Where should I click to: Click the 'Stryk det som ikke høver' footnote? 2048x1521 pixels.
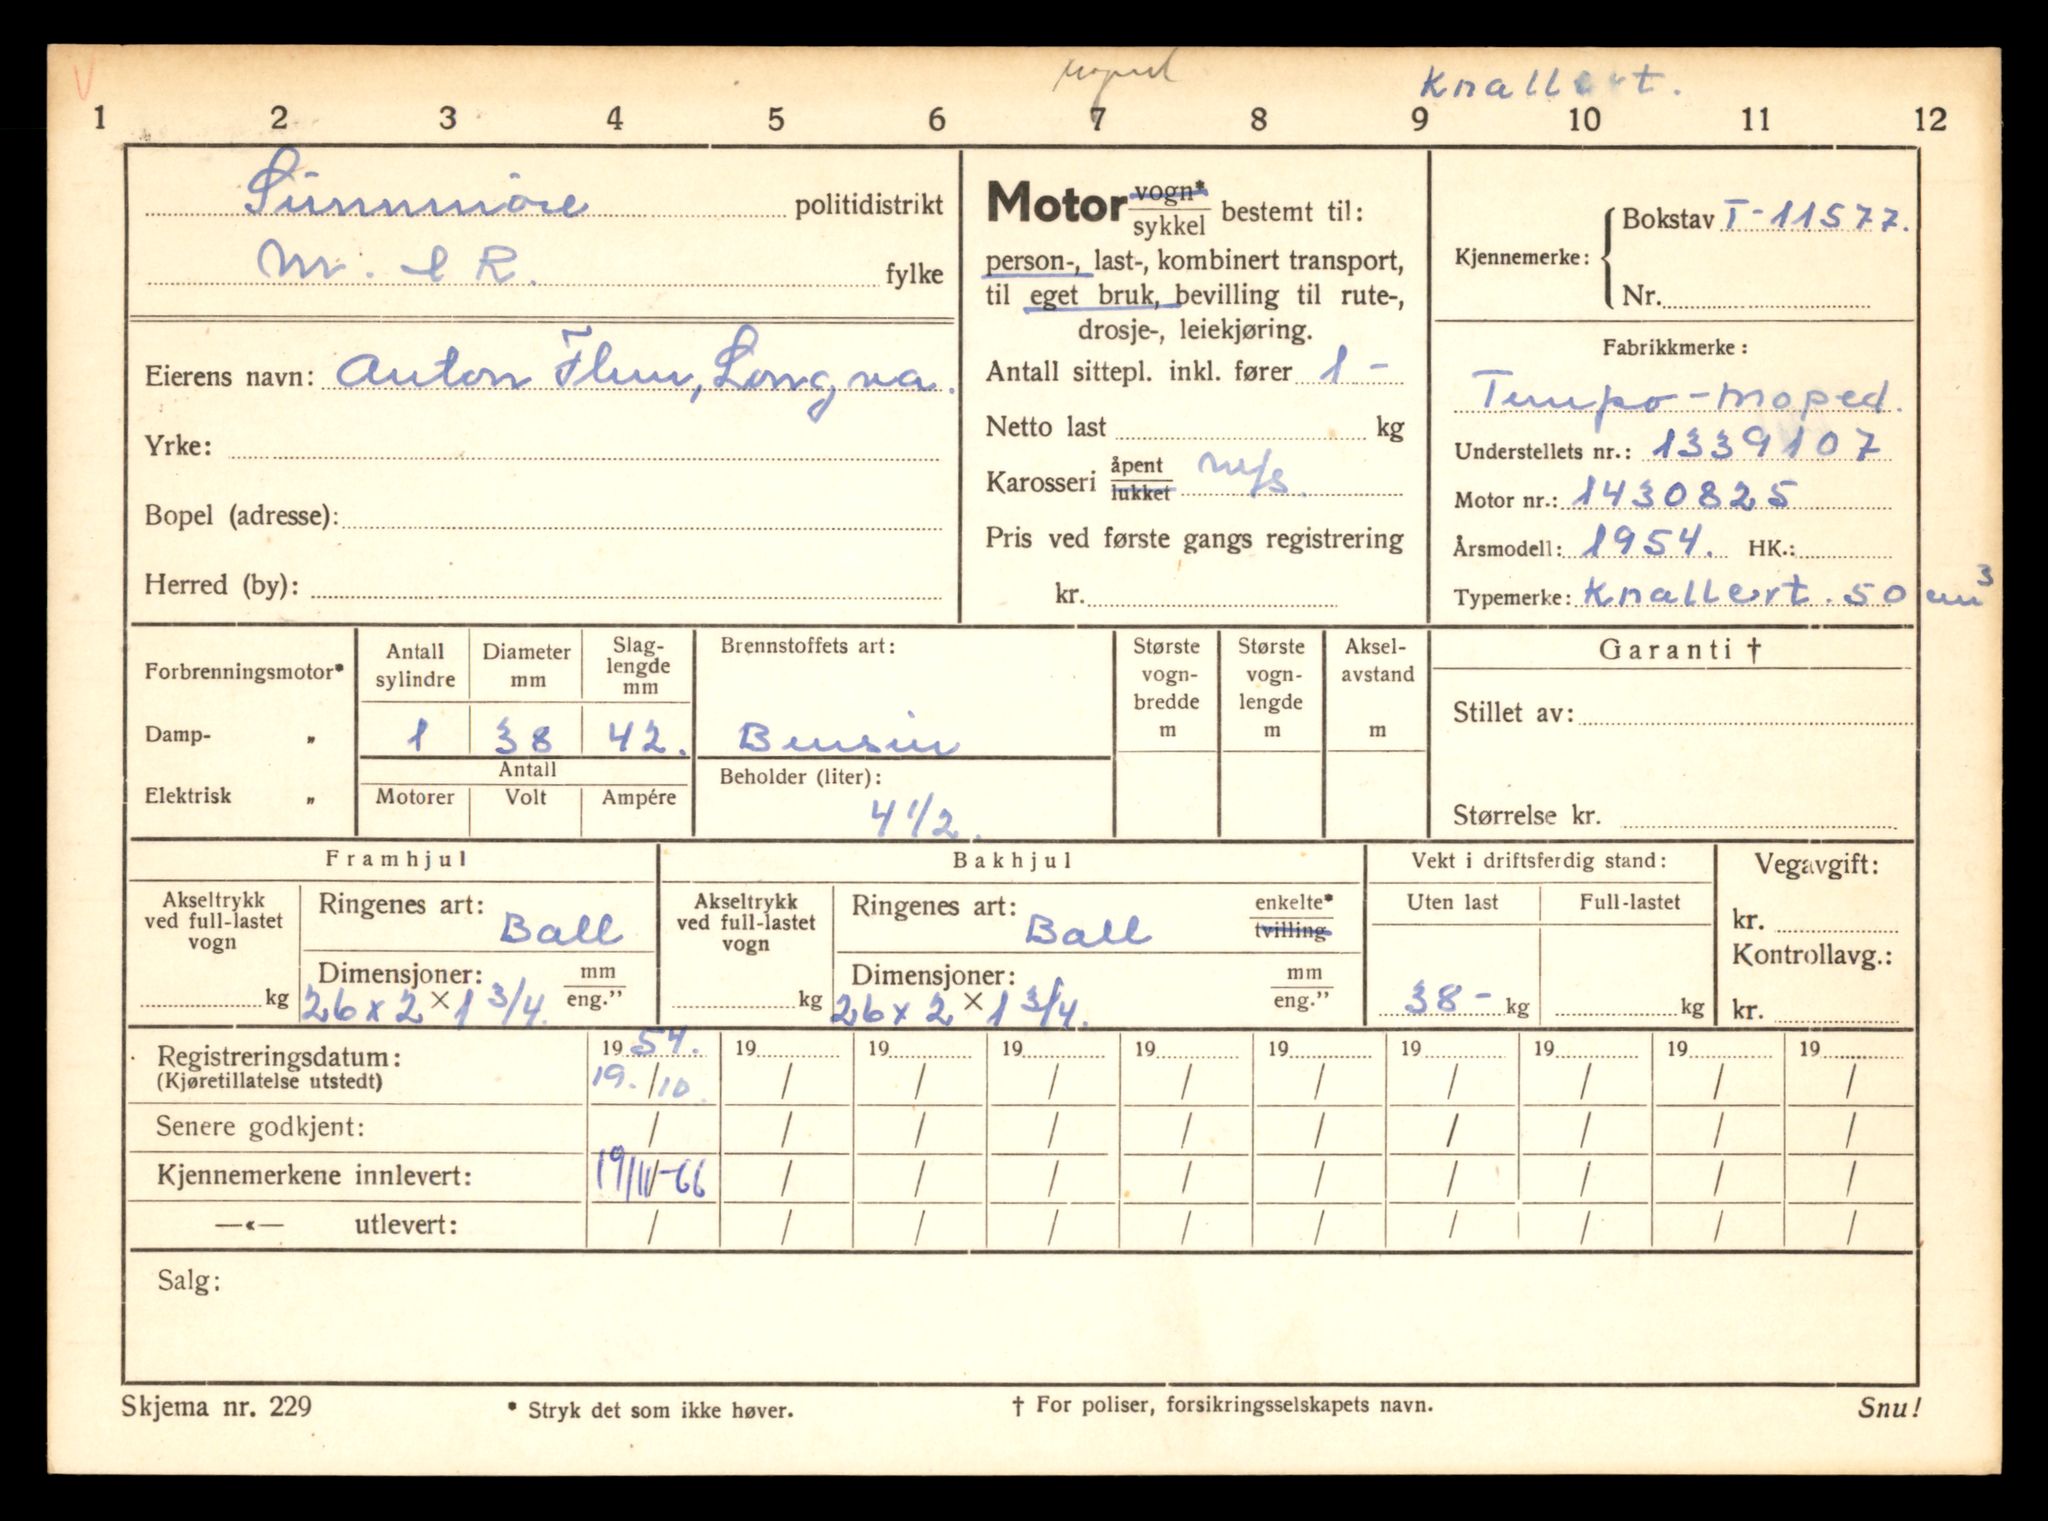(x=650, y=1410)
